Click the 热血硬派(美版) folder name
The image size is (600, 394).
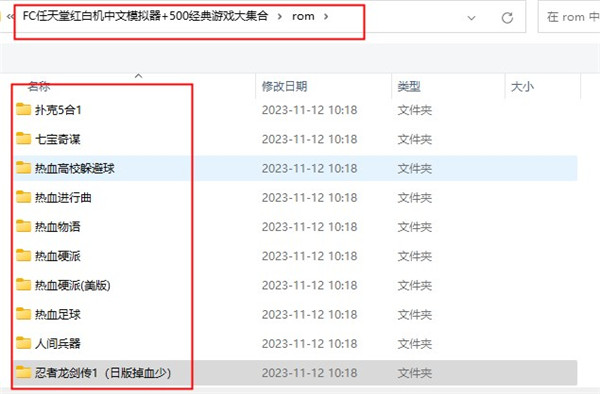pyautogui.click(x=73, y=285)
